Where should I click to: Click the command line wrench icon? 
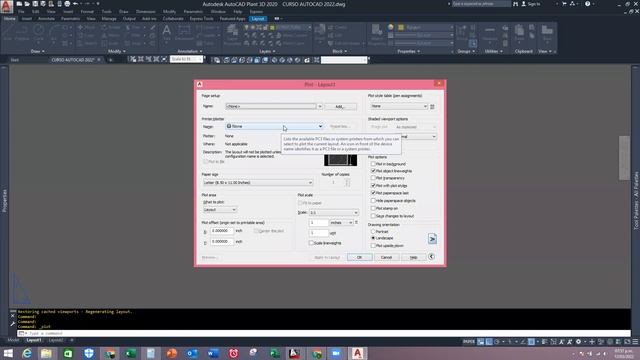pos(13,324)
